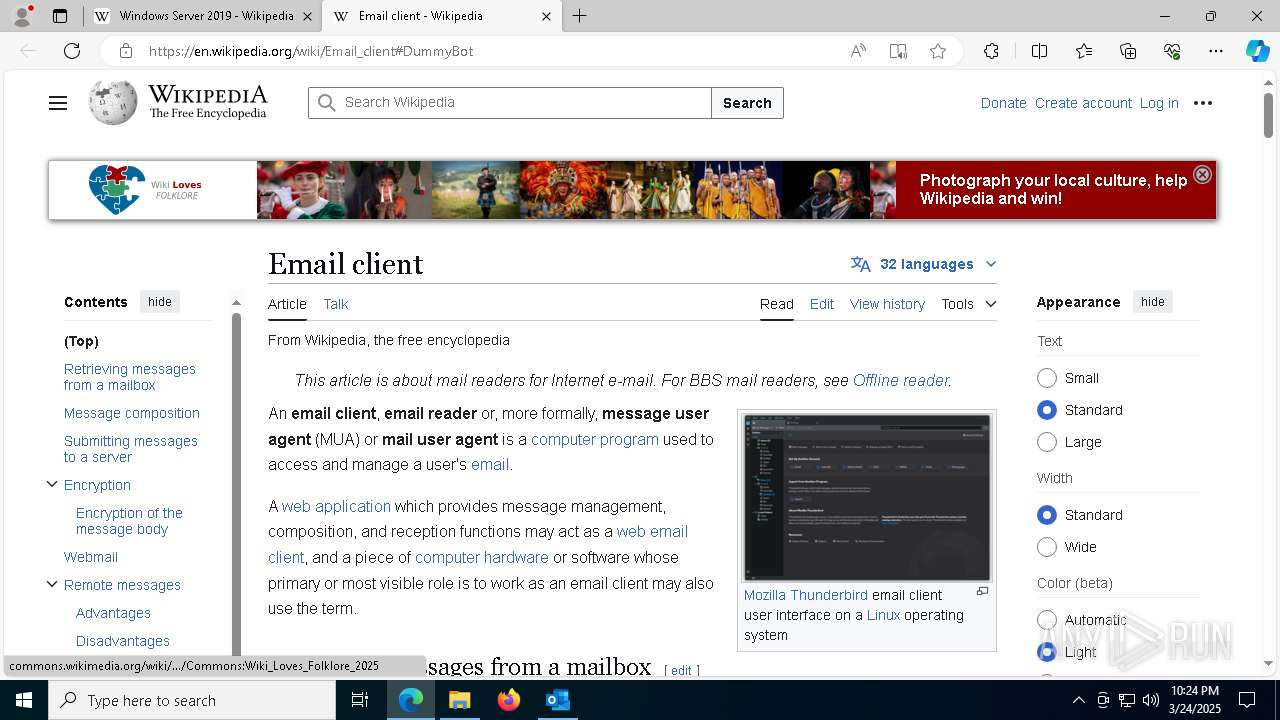
Task: Open the Thunderbird screenshot thumbnail
Action: tap(867, 497)
